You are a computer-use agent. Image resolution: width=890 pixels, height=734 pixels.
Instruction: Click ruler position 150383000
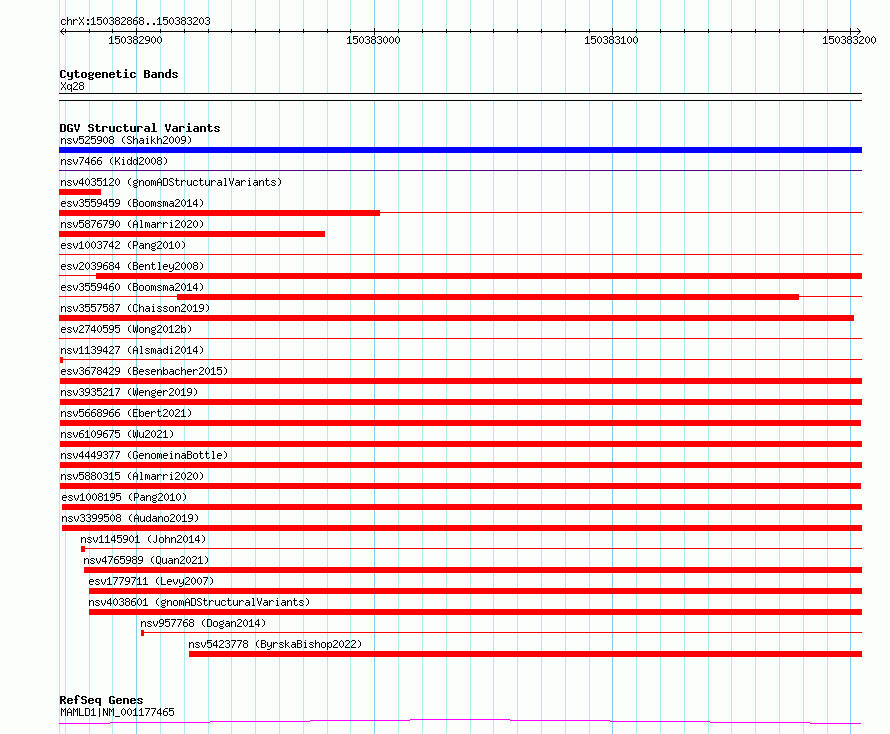pyautogui.click(x=373, y=40)
